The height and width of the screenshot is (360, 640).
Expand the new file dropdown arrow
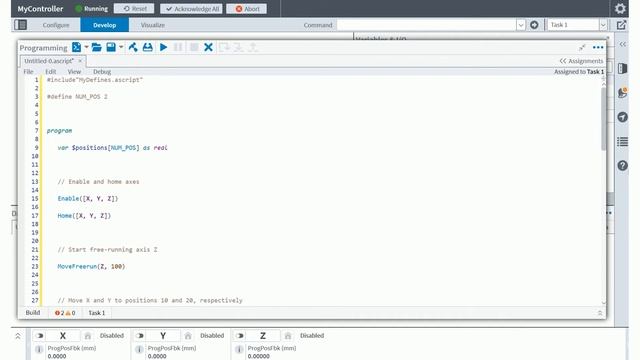tap(86, 47)
